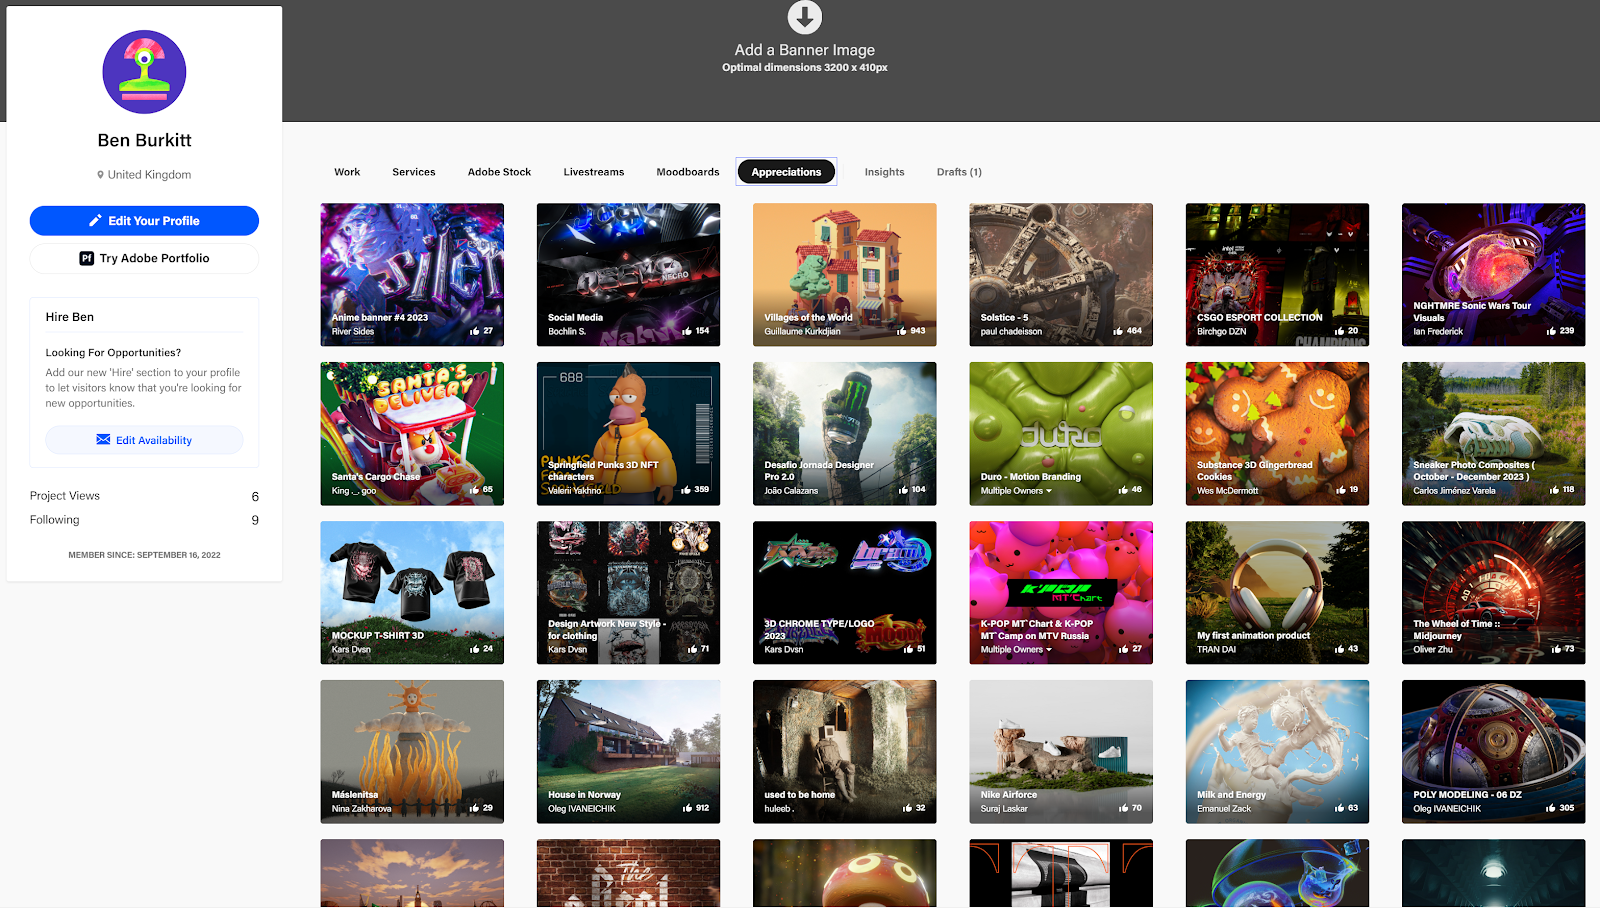Screen dimensions: 1600x908
Task: Open author link paul chadeisson
Action: coord(1011,332)
